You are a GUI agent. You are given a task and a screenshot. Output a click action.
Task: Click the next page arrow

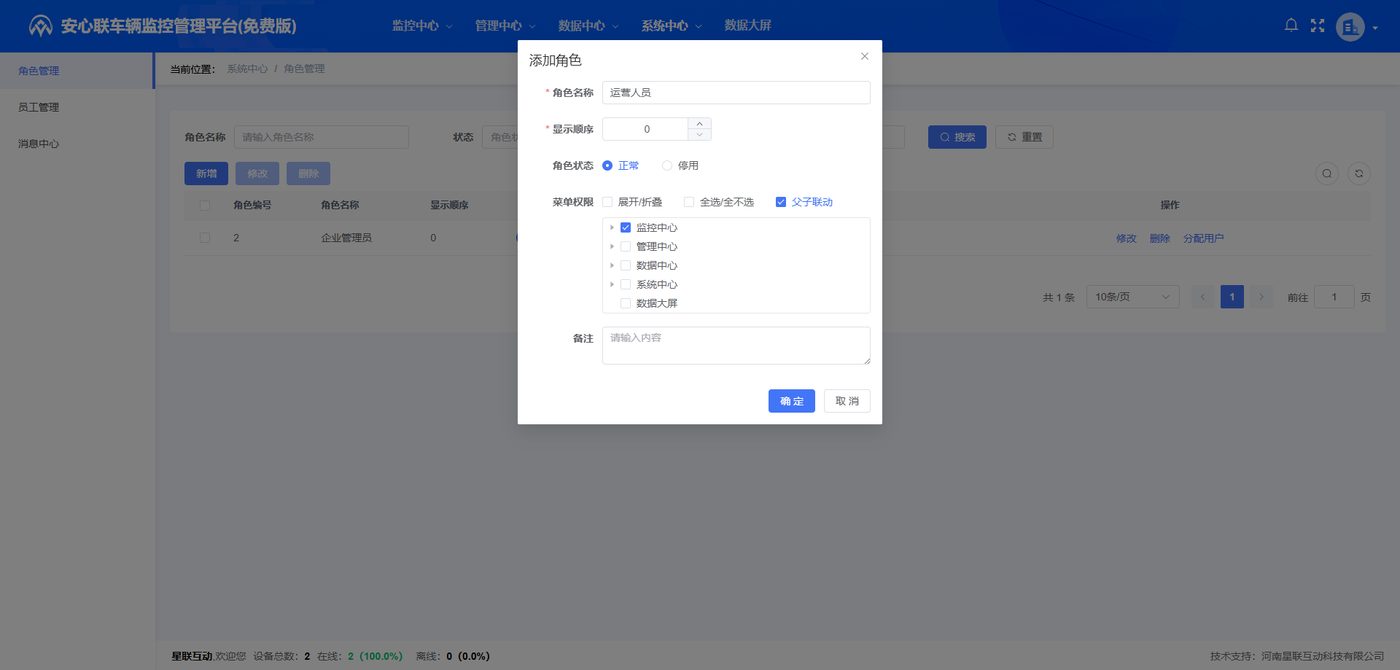point(1261,297)
